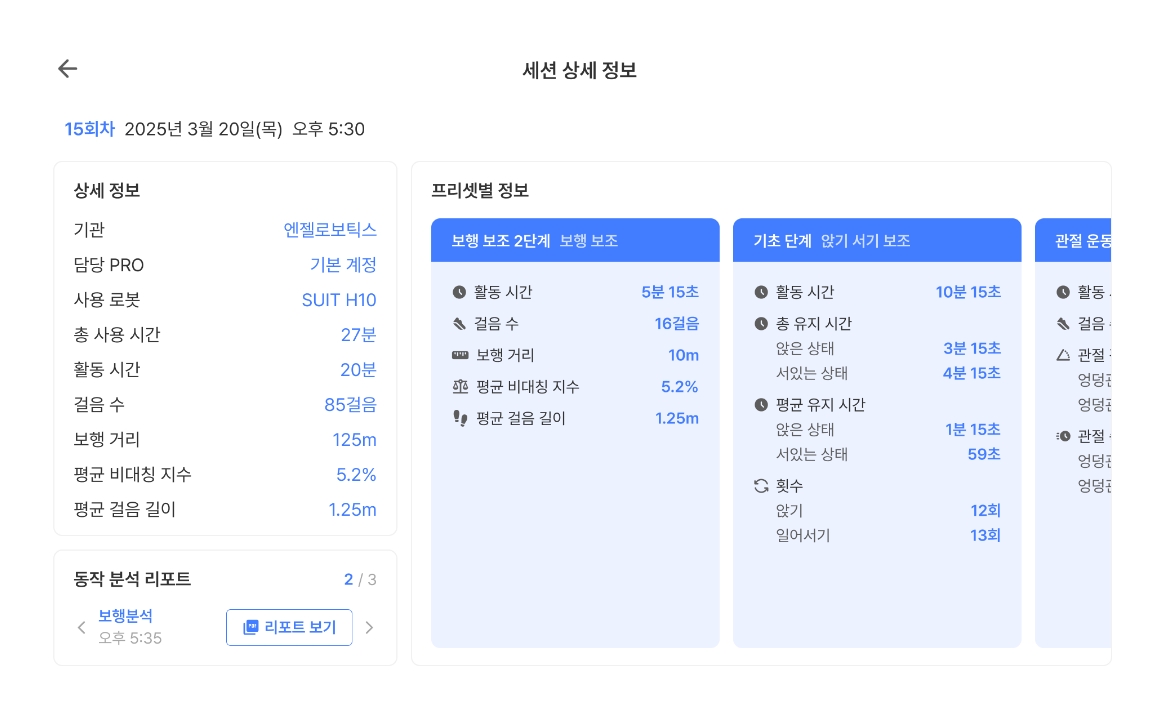Click the 평균 걸음 길이 footprints icon

459,418
